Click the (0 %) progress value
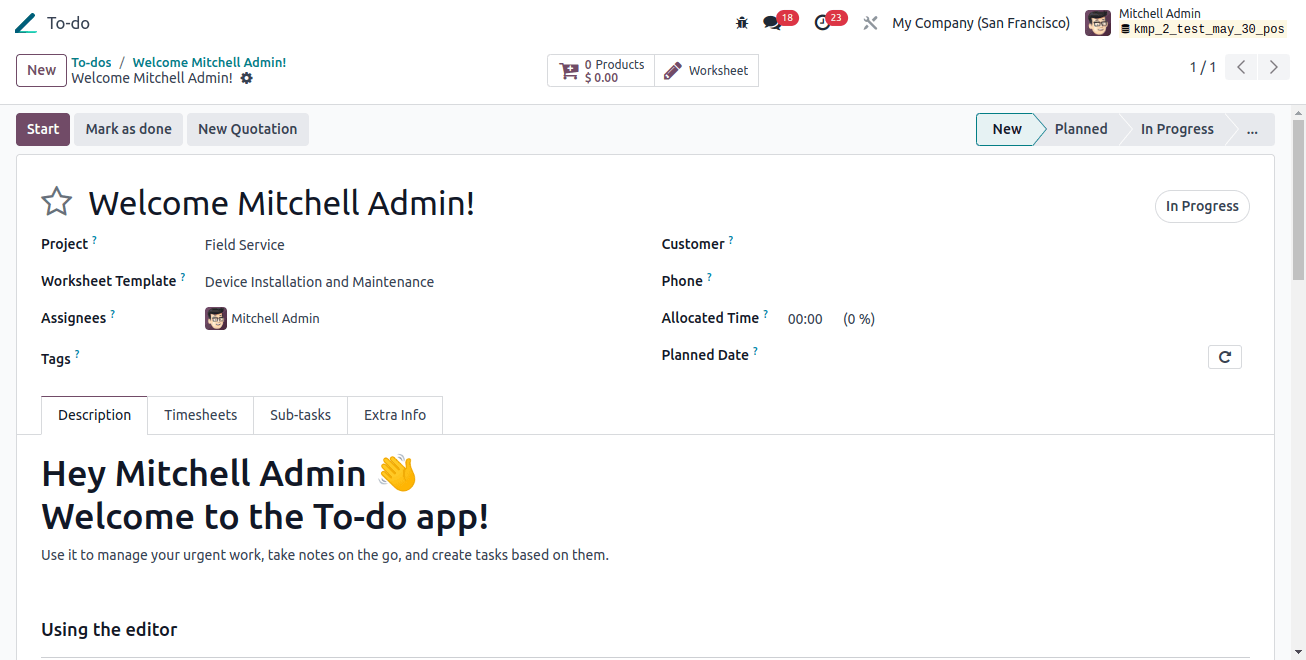The image size is (1306, 660). pos(859,319)
